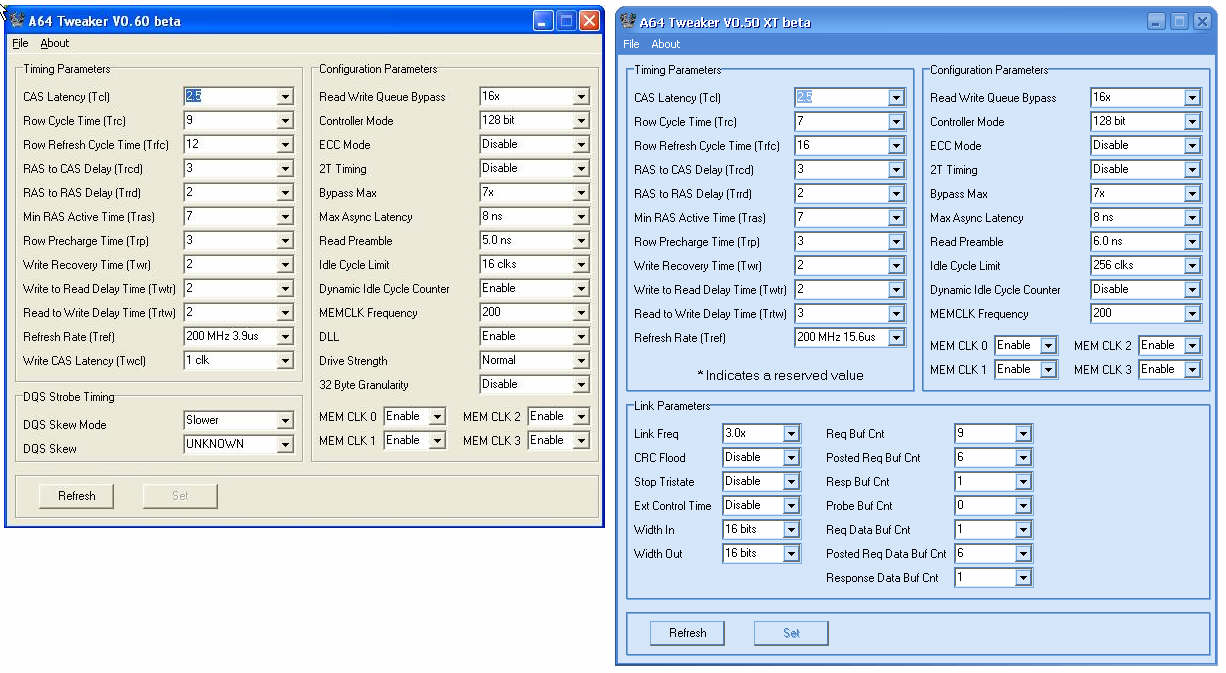
Task: Open Bypass Max dropdown in V0.50 XT window
Action: (1192, 194)
